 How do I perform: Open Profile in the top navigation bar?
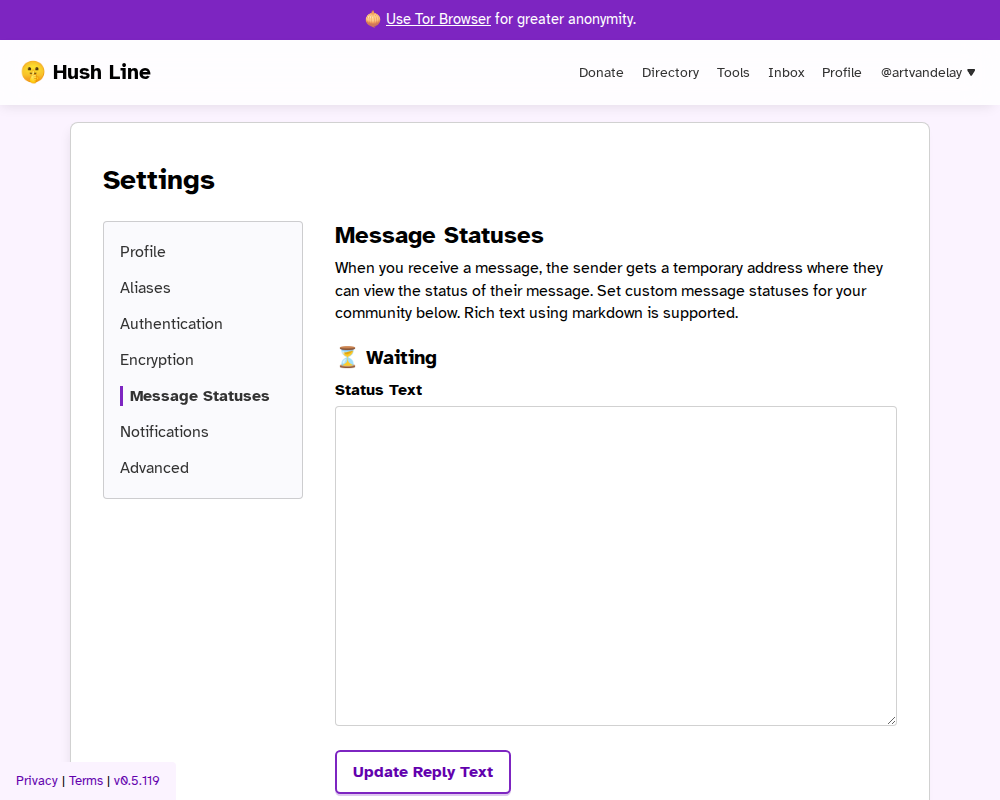(x=841, y=73)
